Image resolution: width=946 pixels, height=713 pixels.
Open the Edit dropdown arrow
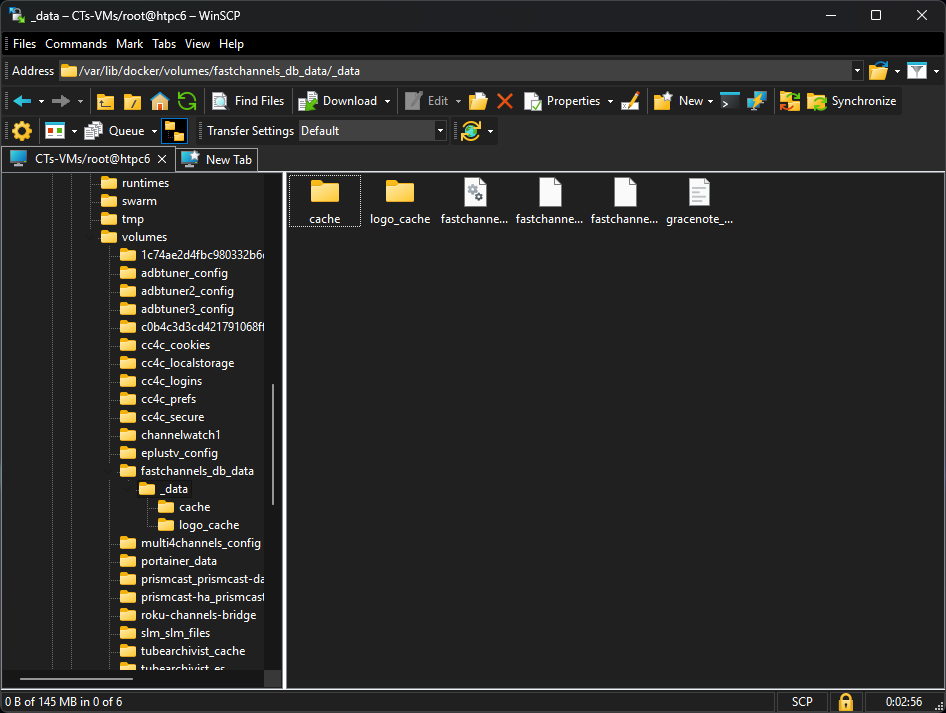(x=458, y=101)
